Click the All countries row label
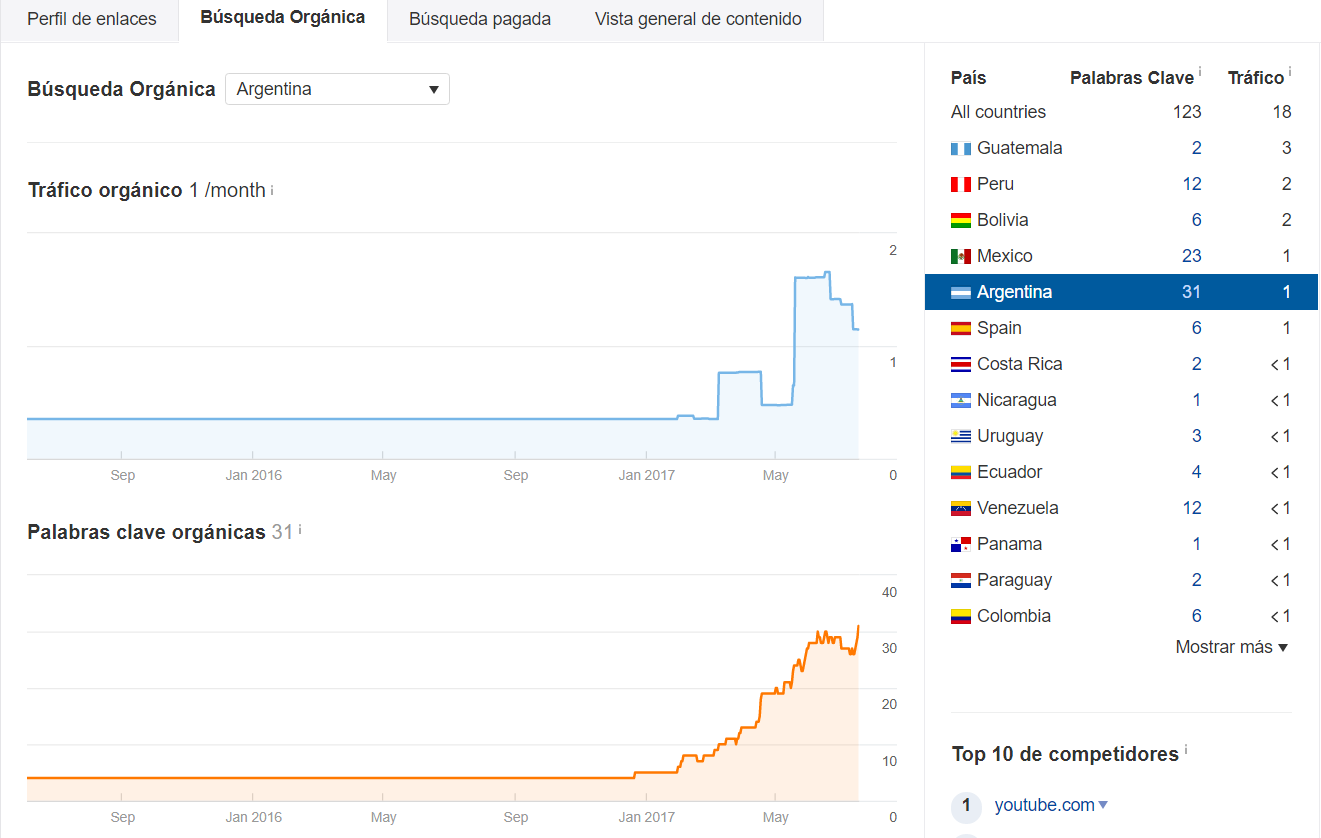Viewport: 1321px width, 838px height. [998, 112]
